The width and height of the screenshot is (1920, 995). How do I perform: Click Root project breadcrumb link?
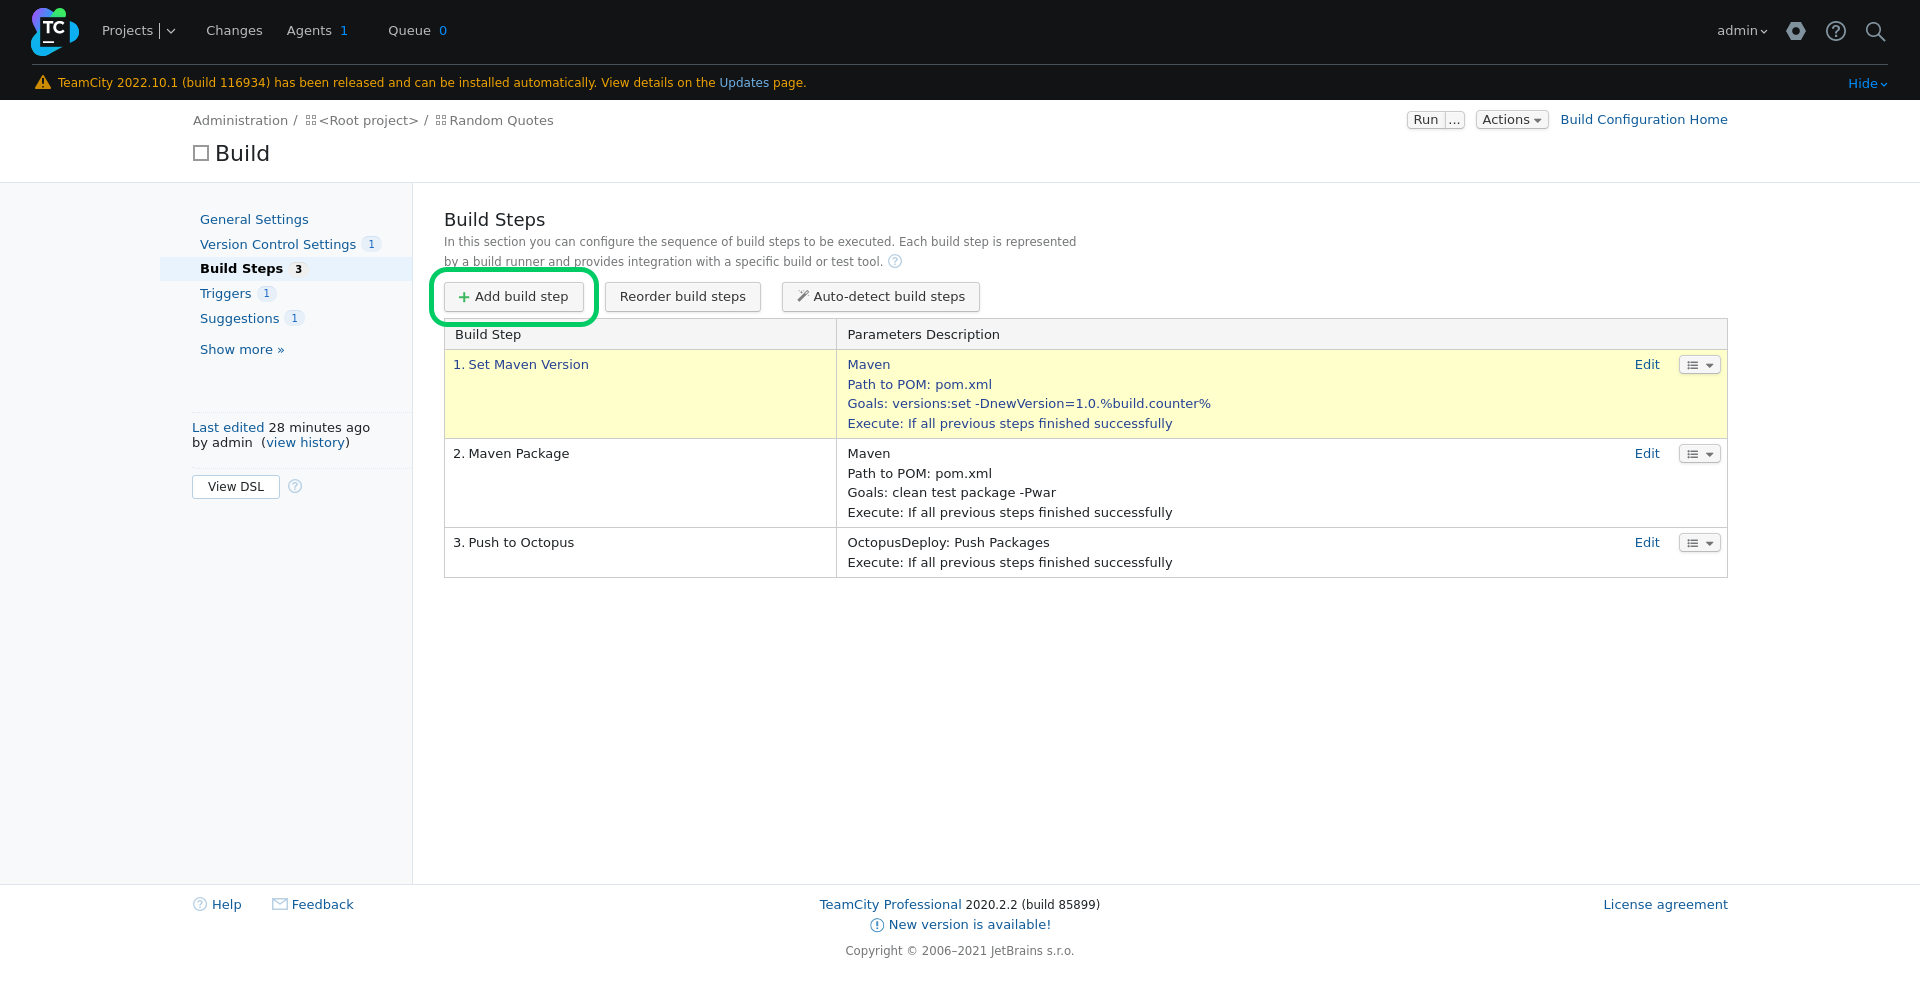368,121
